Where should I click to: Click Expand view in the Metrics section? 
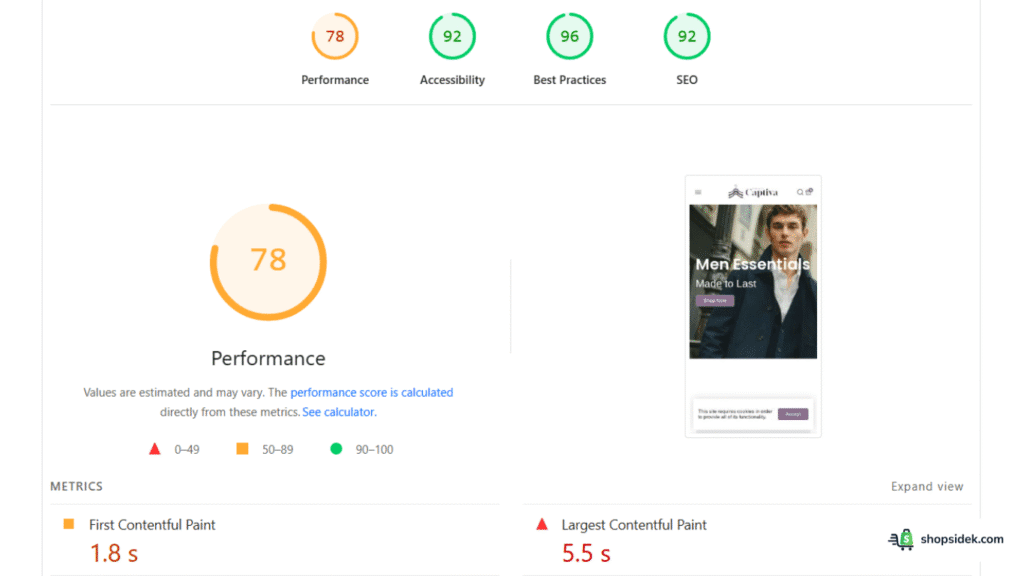click(927, 486)
